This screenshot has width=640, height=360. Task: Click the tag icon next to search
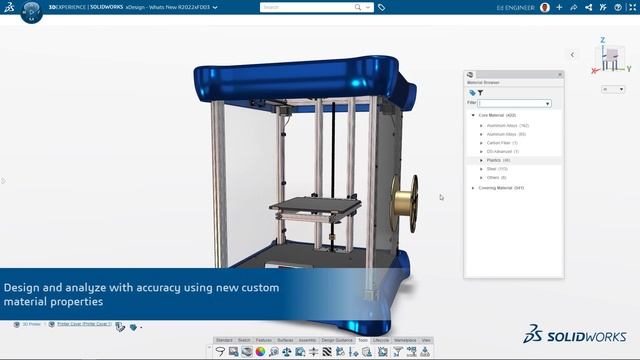(x=381, y=7)
